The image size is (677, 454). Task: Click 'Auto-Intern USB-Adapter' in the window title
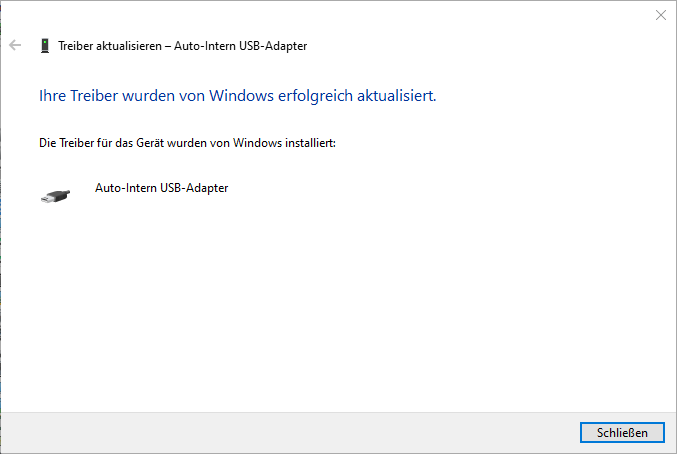242,46
